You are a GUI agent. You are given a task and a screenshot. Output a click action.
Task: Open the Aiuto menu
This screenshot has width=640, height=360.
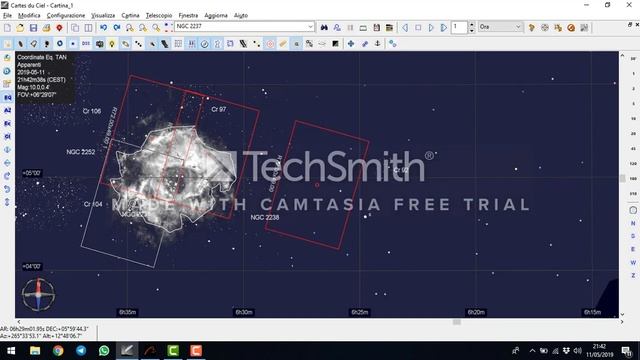point(241,16)
